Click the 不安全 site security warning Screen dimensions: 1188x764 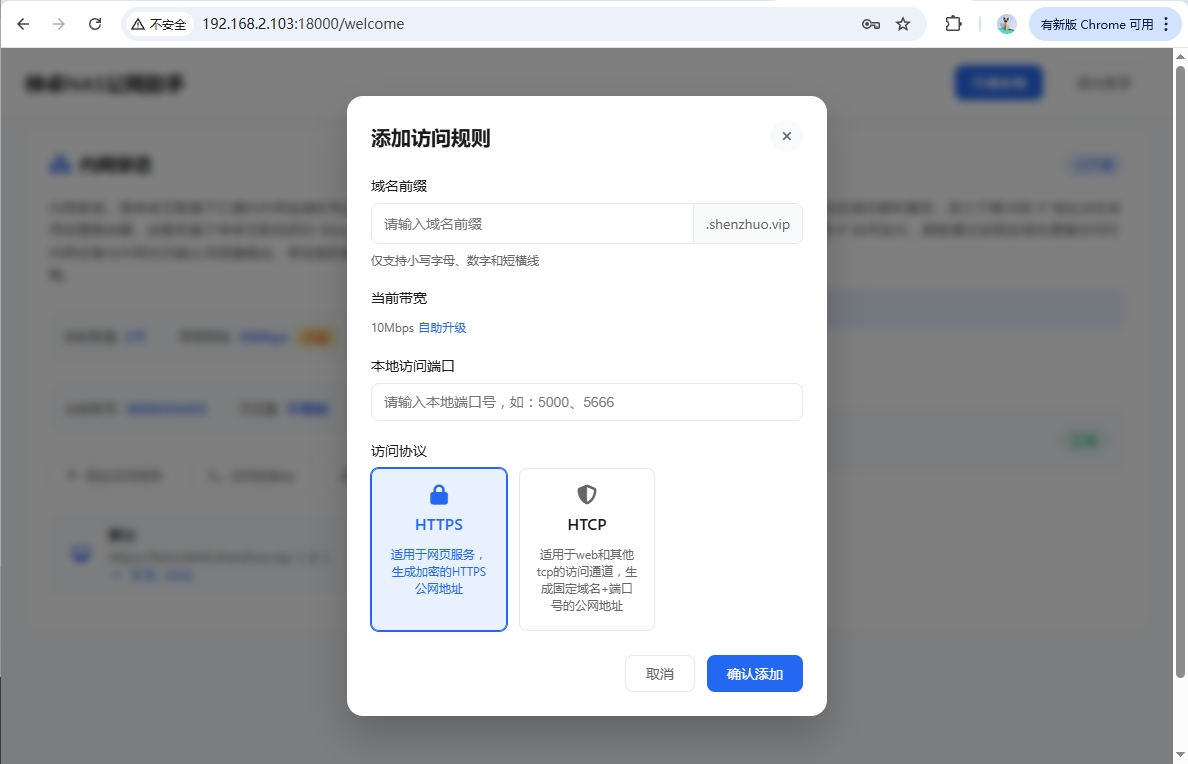point(159,24)
